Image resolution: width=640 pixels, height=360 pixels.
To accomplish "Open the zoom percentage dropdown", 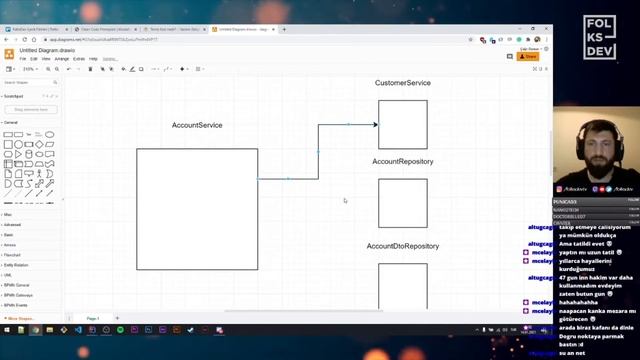I will coord(30,69).
